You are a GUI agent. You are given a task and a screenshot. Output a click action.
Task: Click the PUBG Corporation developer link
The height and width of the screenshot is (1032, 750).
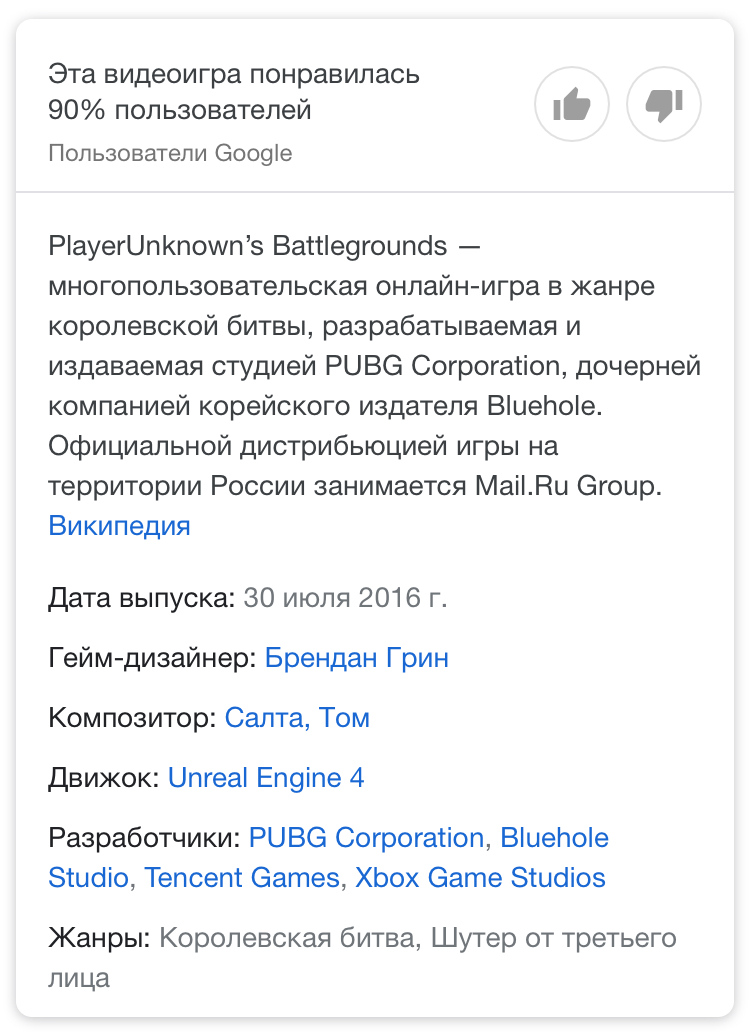366,838
